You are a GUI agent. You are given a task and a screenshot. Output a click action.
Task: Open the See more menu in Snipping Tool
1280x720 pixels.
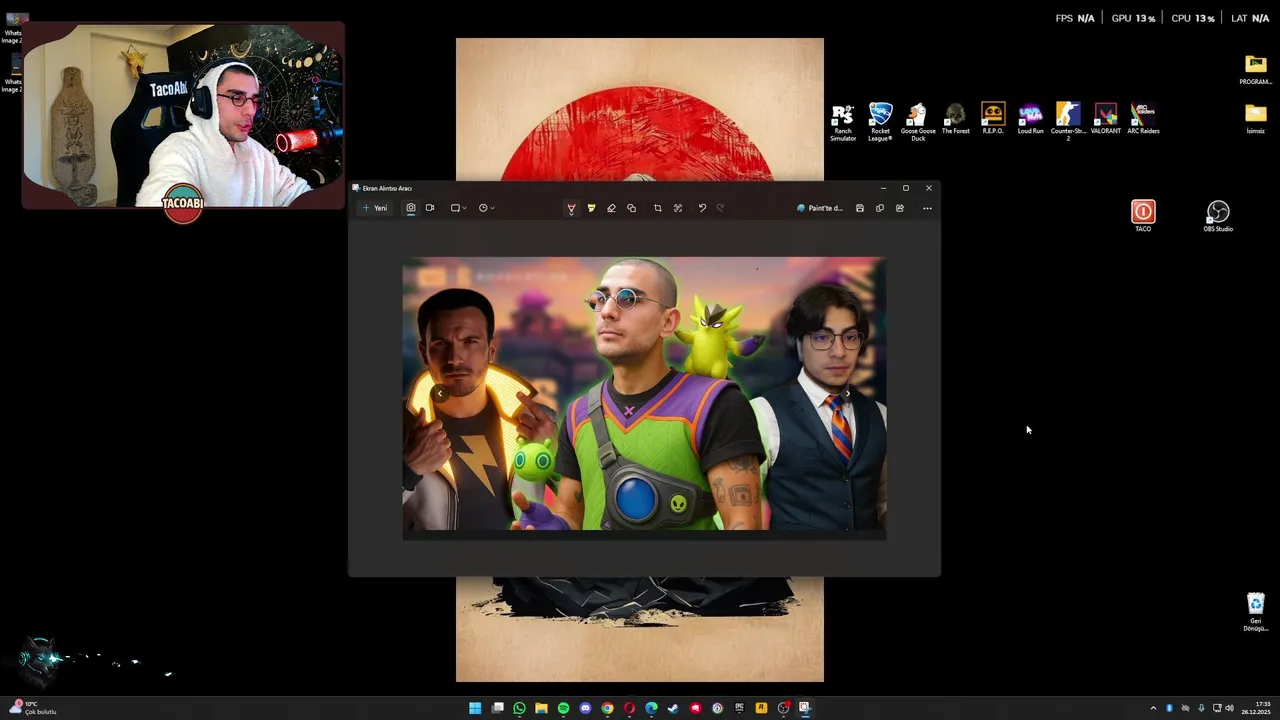point(927,208)
